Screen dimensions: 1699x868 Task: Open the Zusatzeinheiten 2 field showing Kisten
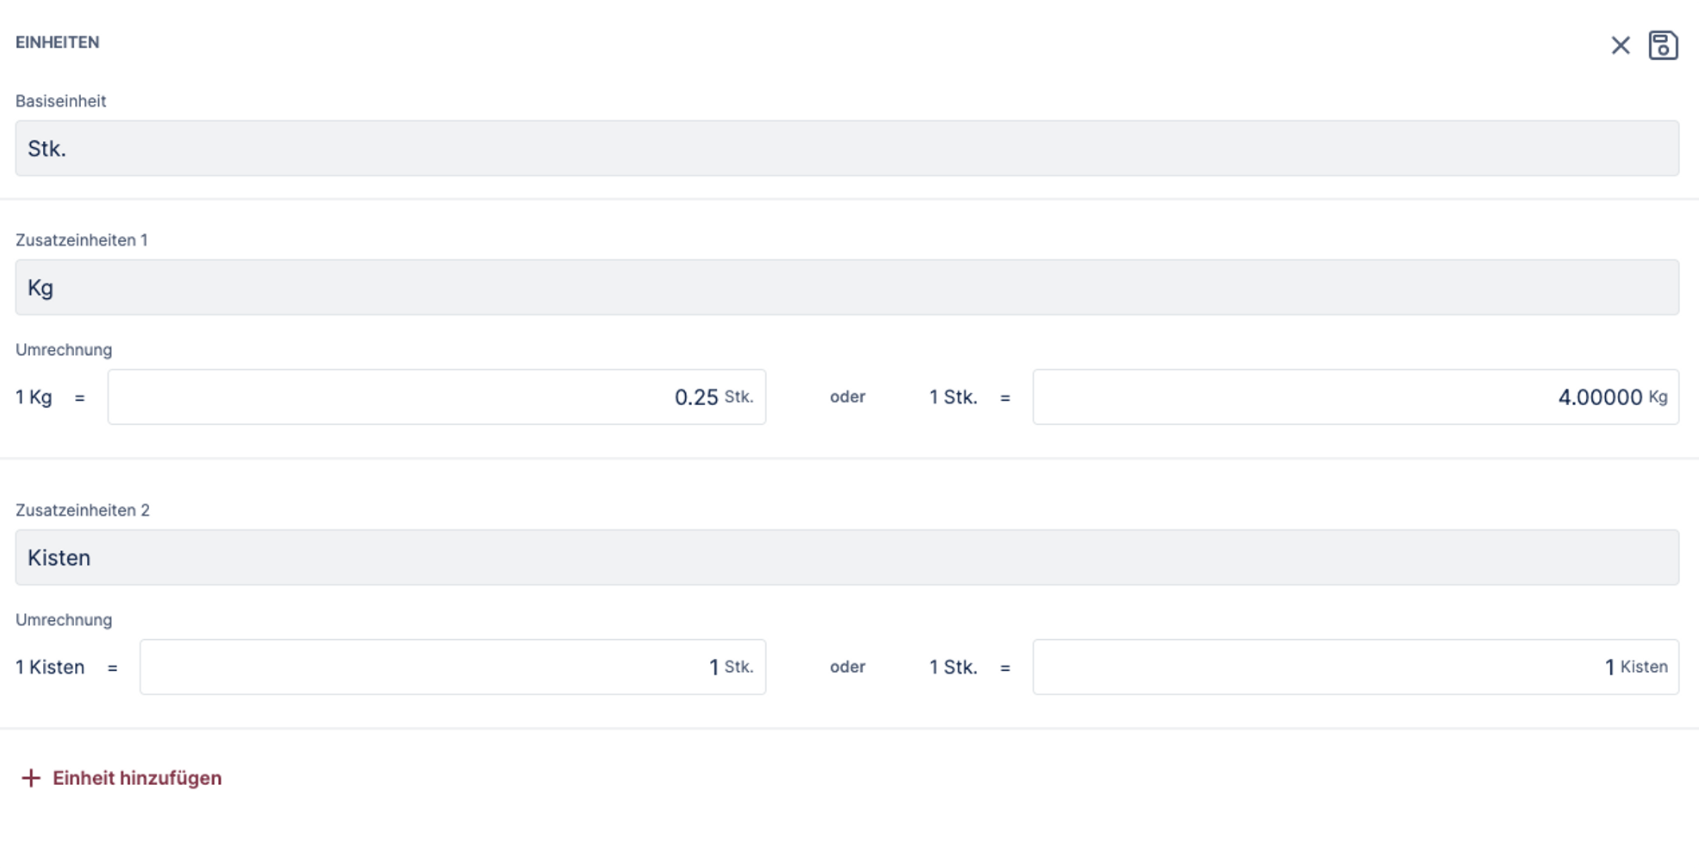pyautogui.click(x=846, y=557)
